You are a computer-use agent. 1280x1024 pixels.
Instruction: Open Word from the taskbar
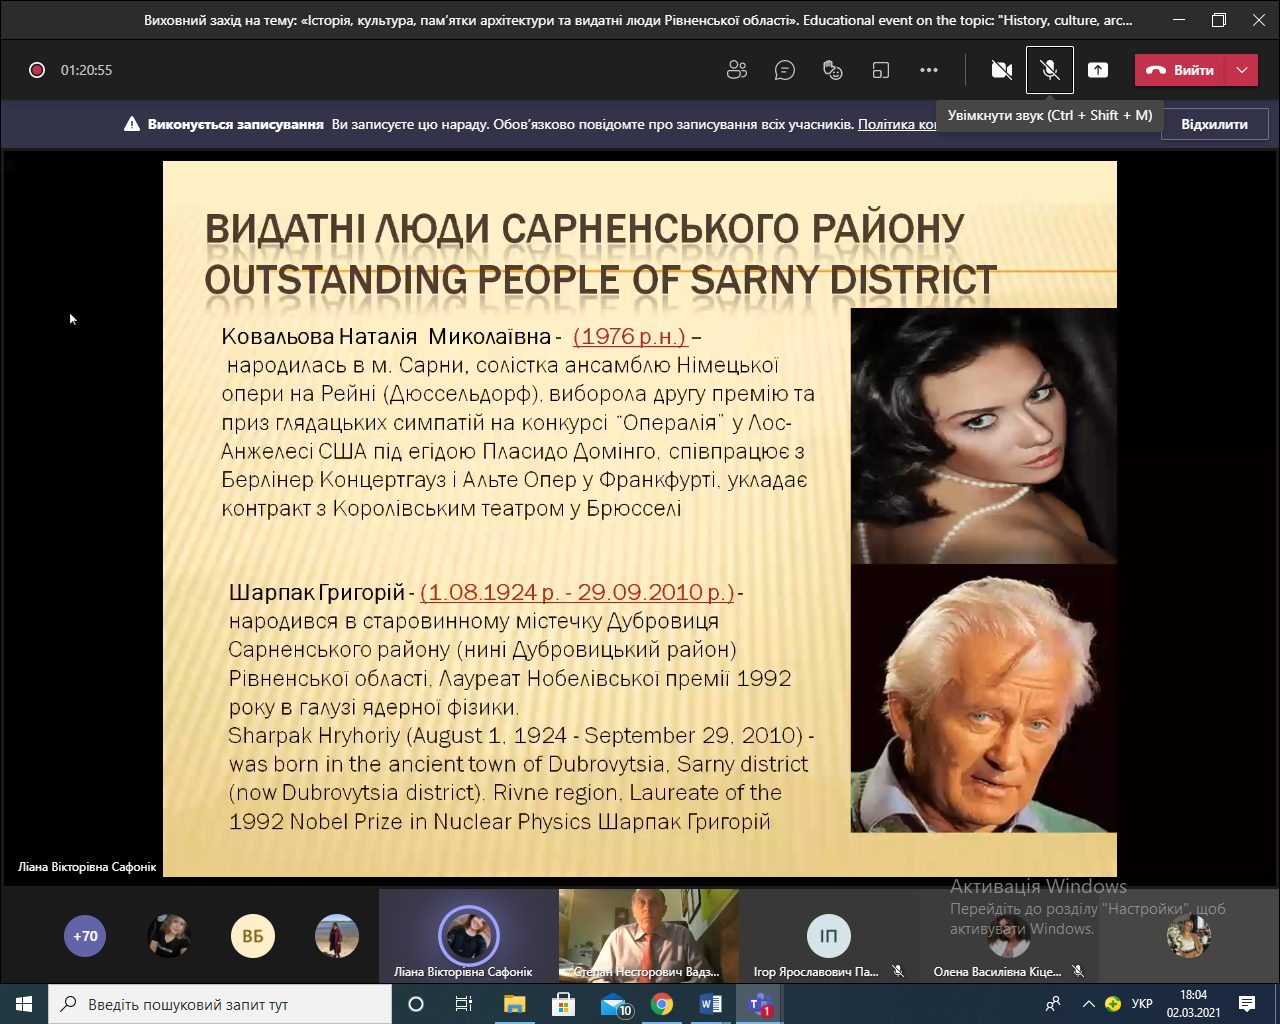point(711,1004)
